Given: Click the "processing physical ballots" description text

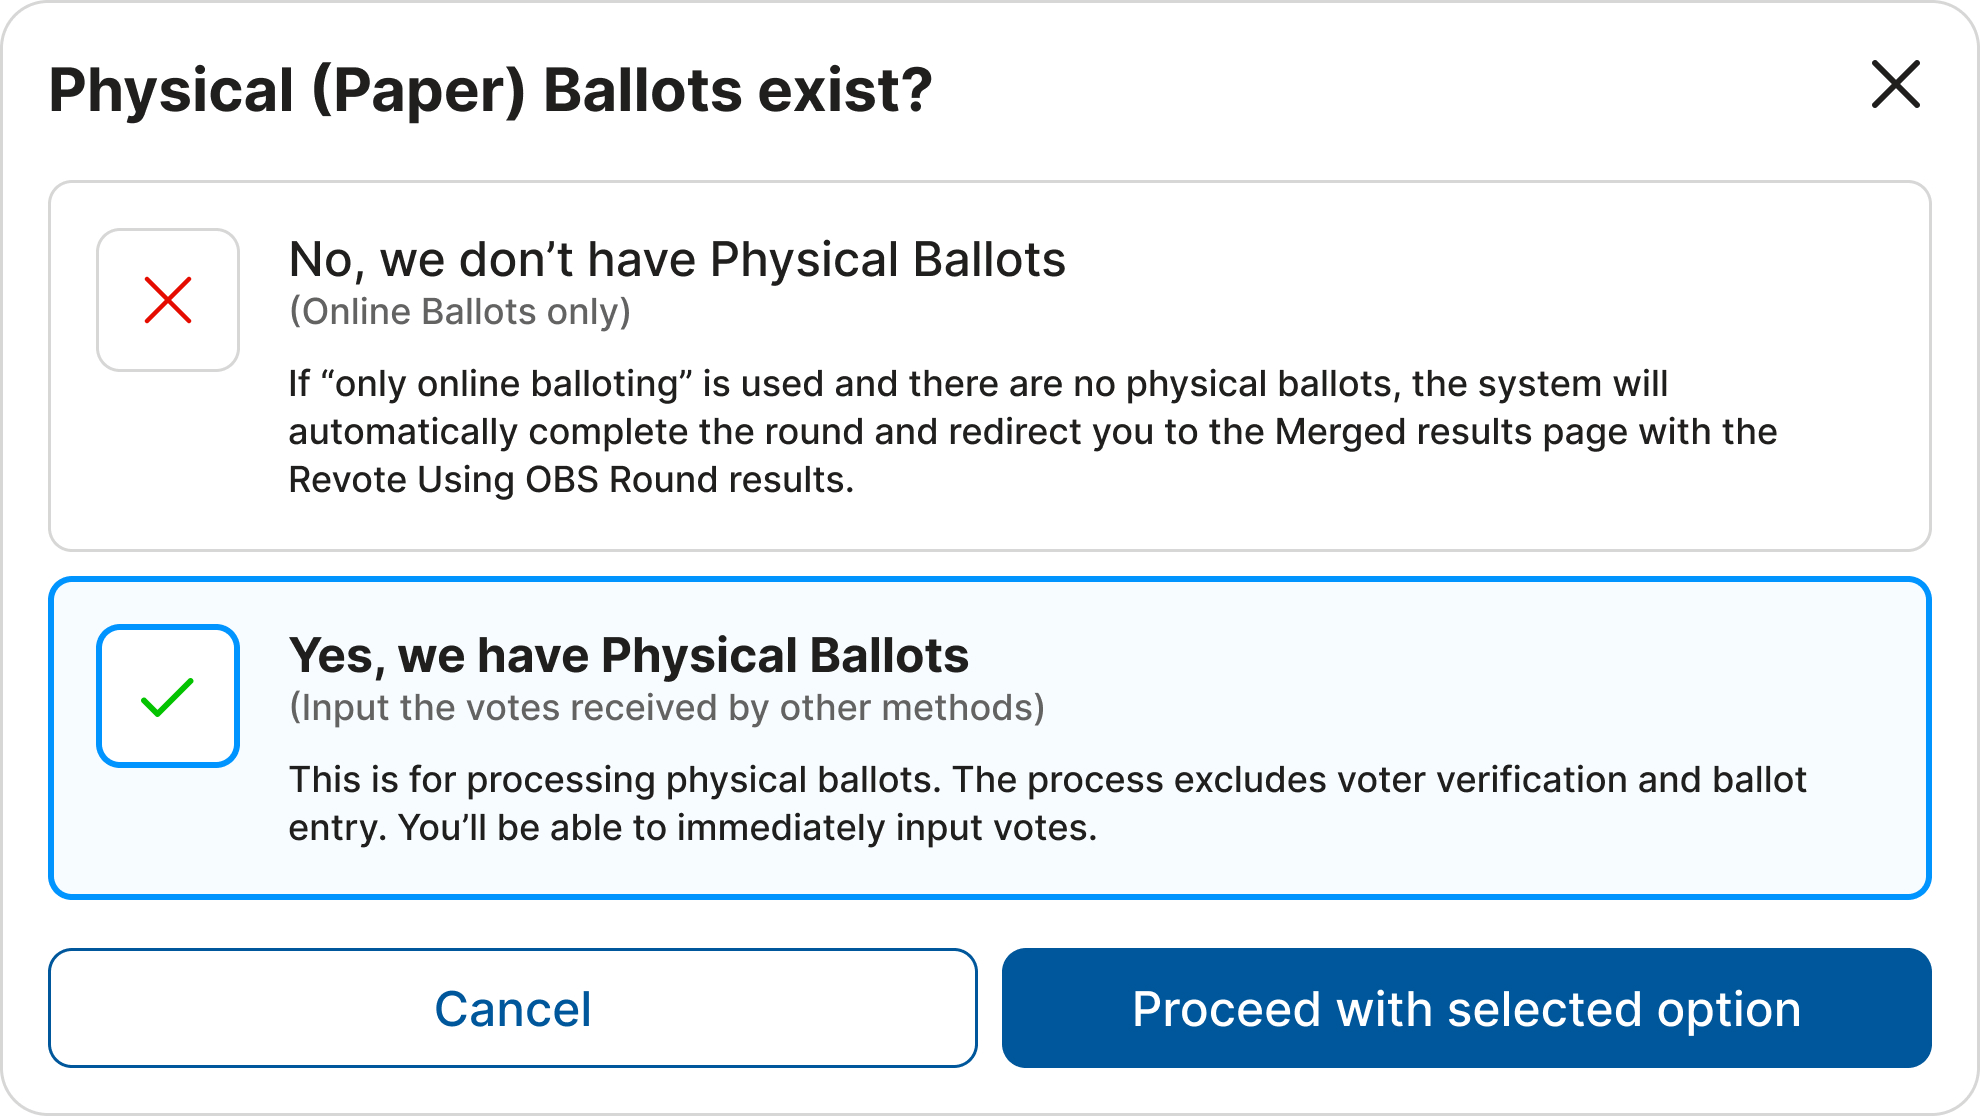Looking at the screenshot, I should click(x=700, y=780).
